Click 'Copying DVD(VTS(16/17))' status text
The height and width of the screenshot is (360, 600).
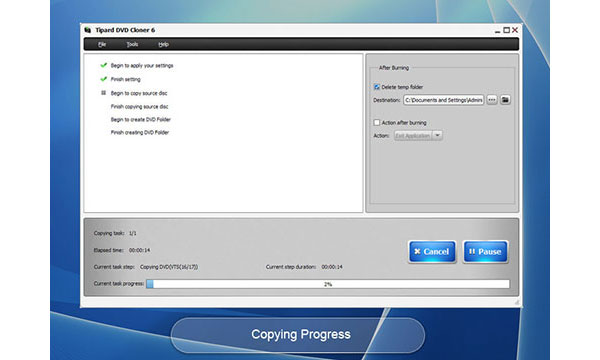click(x=169, y=267)
